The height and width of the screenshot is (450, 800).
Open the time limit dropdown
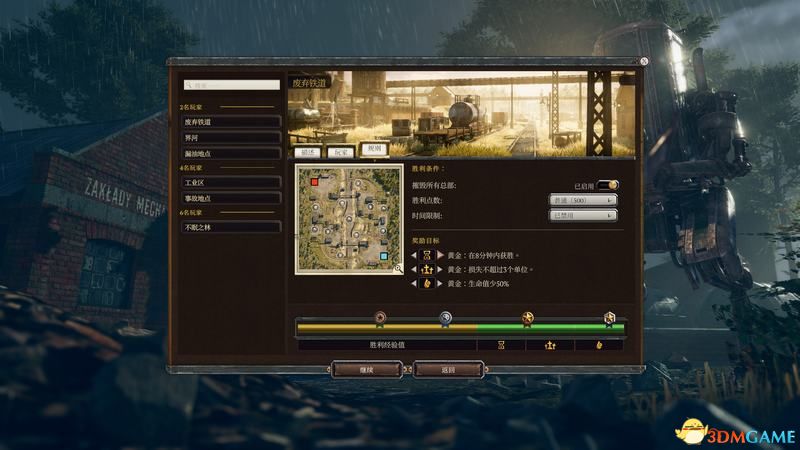pos(583,216)
